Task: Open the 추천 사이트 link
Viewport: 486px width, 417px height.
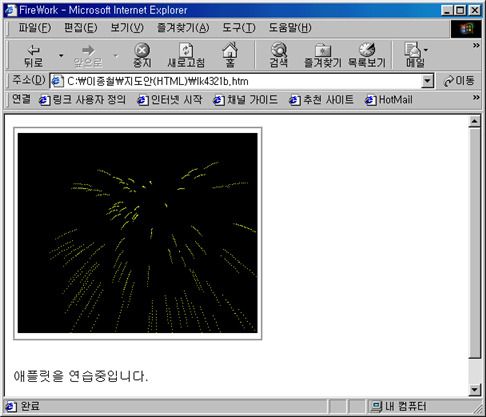Action: pyautogui.click(x=321, y=100)
